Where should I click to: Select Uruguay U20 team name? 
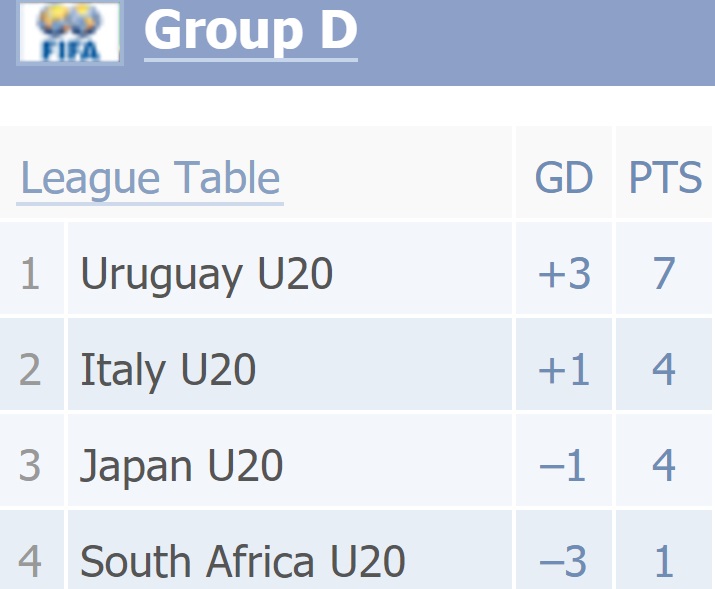click(x=207, y=275)
